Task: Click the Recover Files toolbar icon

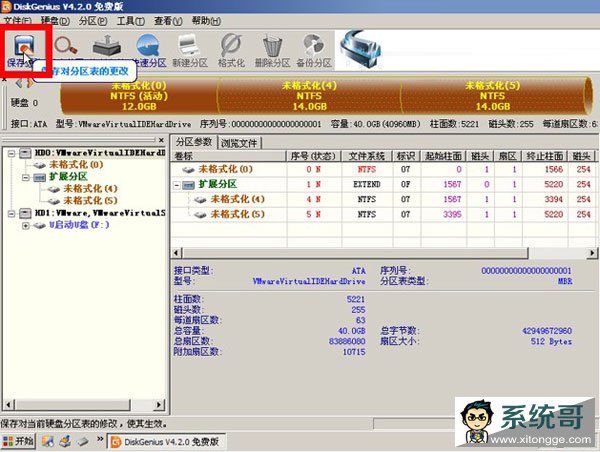Action: [x=107, y=46]
